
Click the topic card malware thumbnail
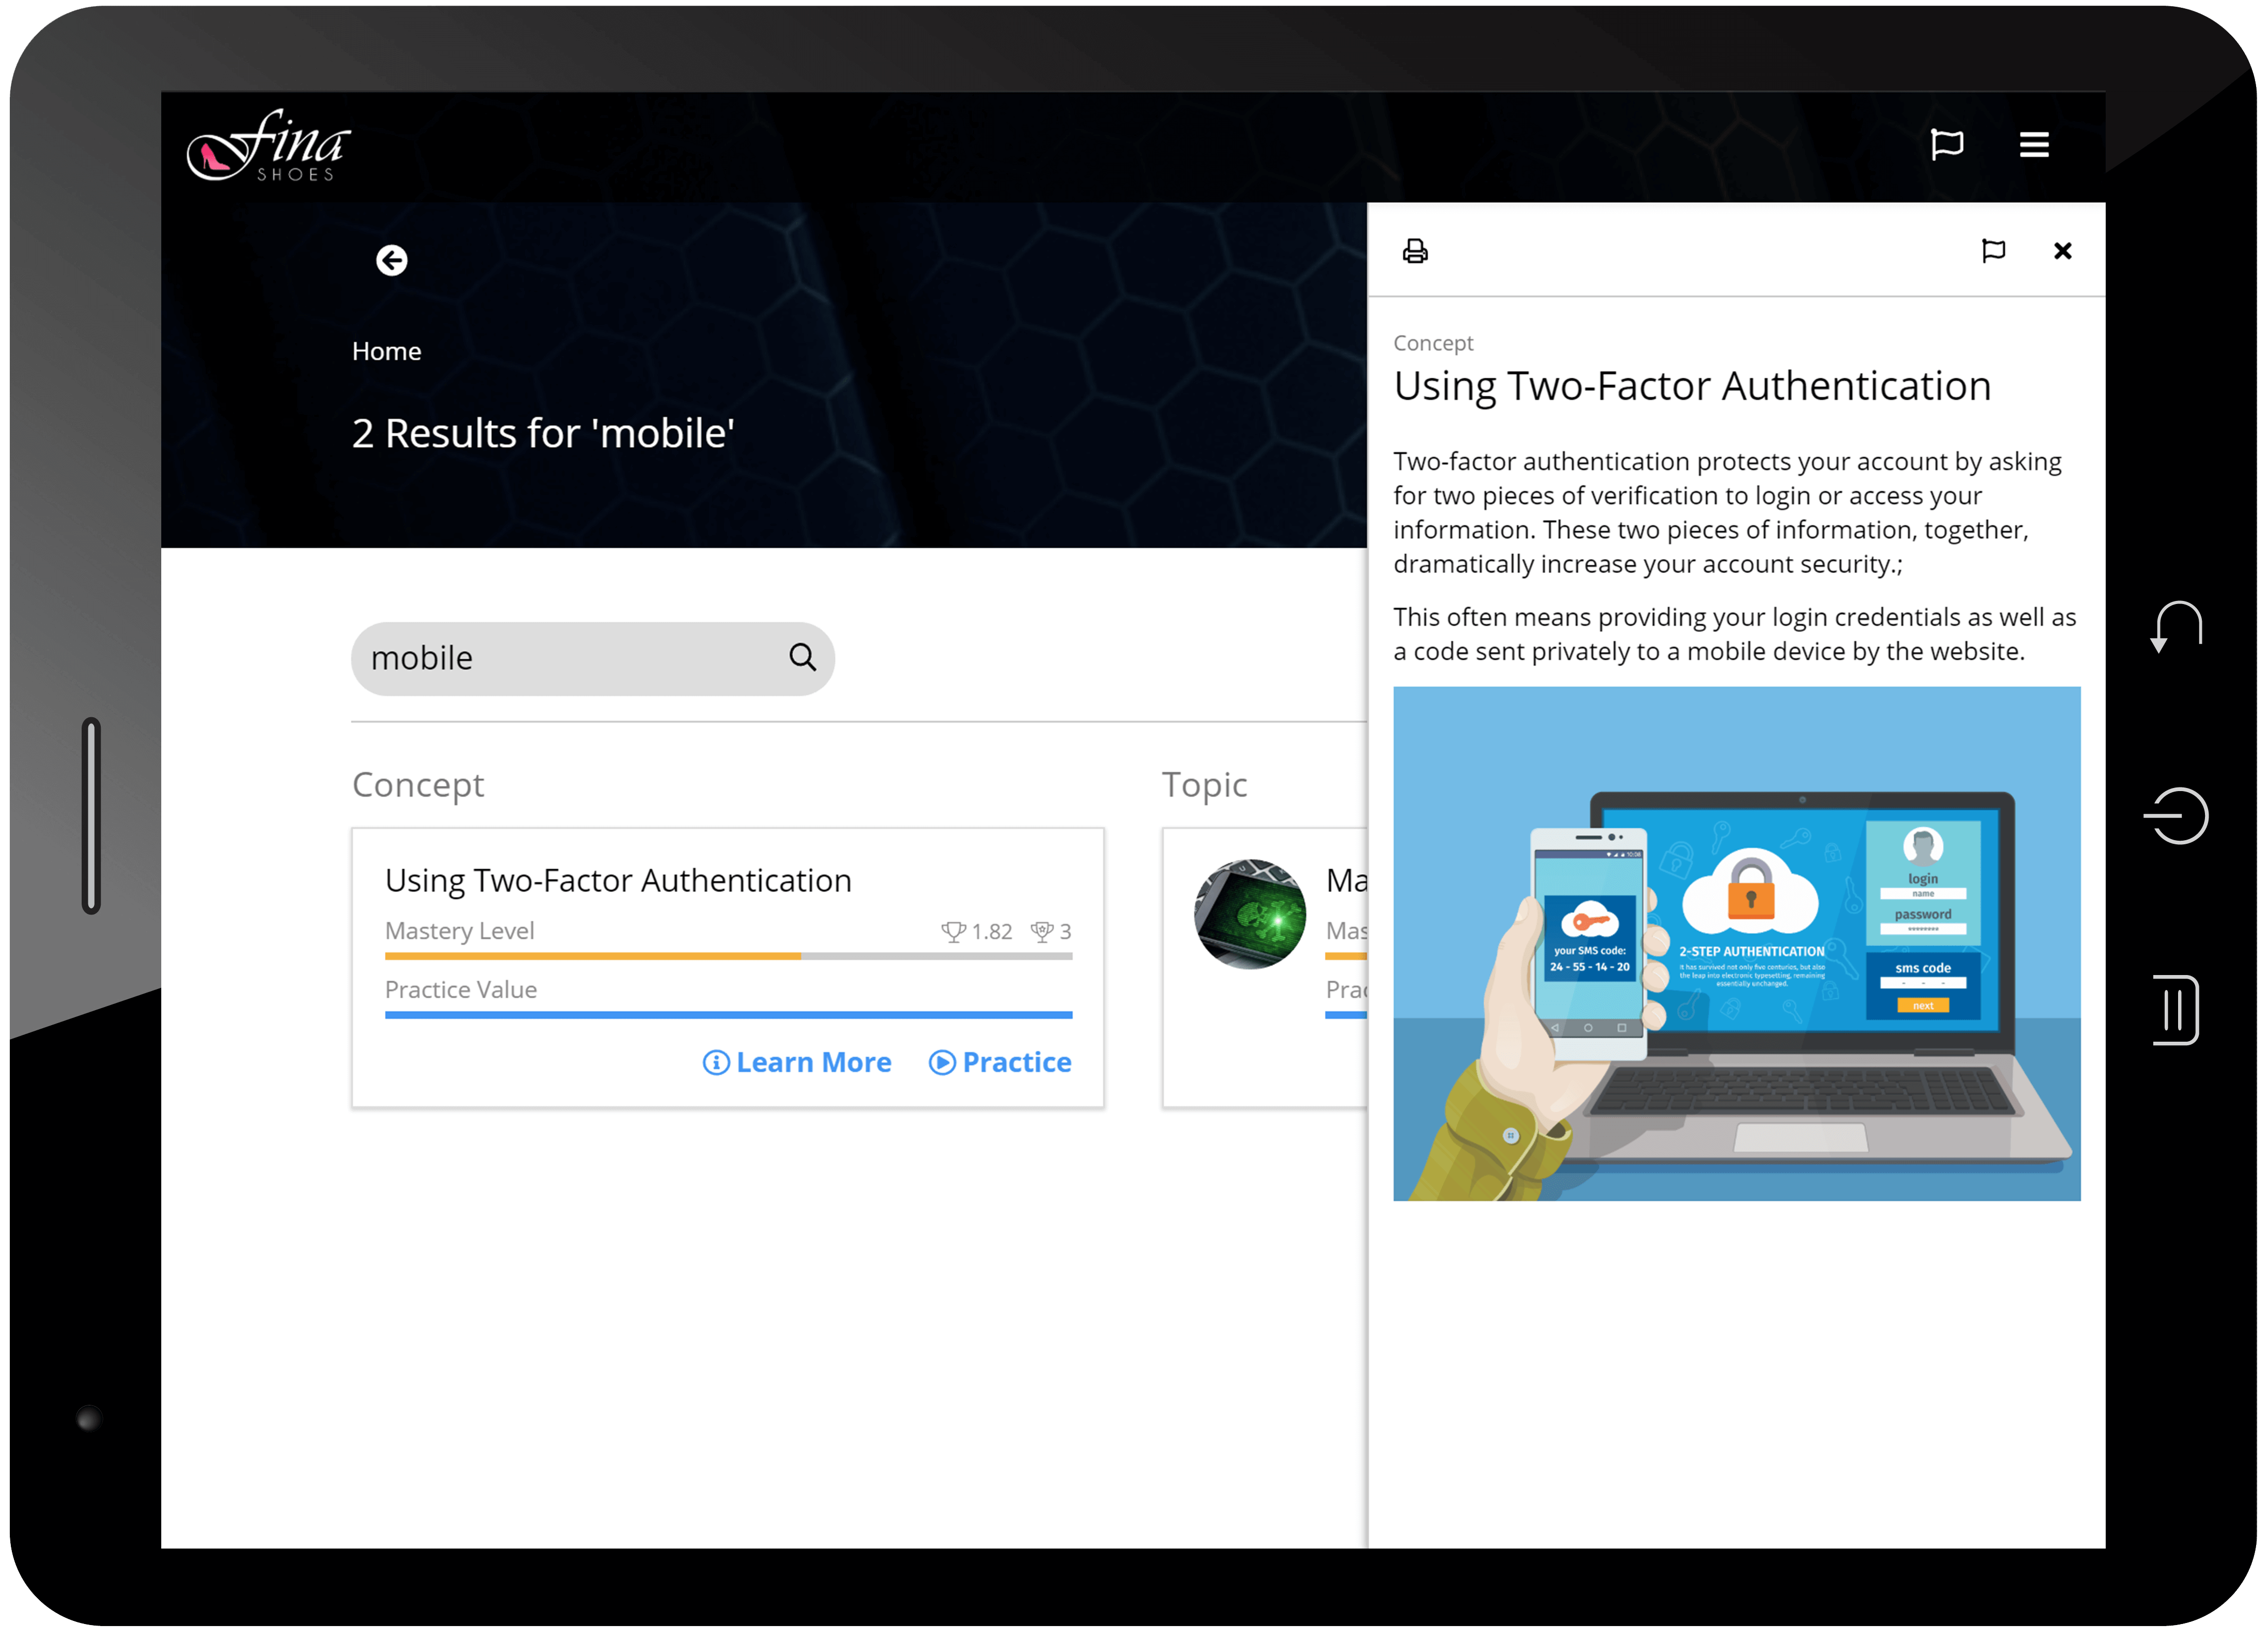pyautogui.click(x=1250, y=914)
